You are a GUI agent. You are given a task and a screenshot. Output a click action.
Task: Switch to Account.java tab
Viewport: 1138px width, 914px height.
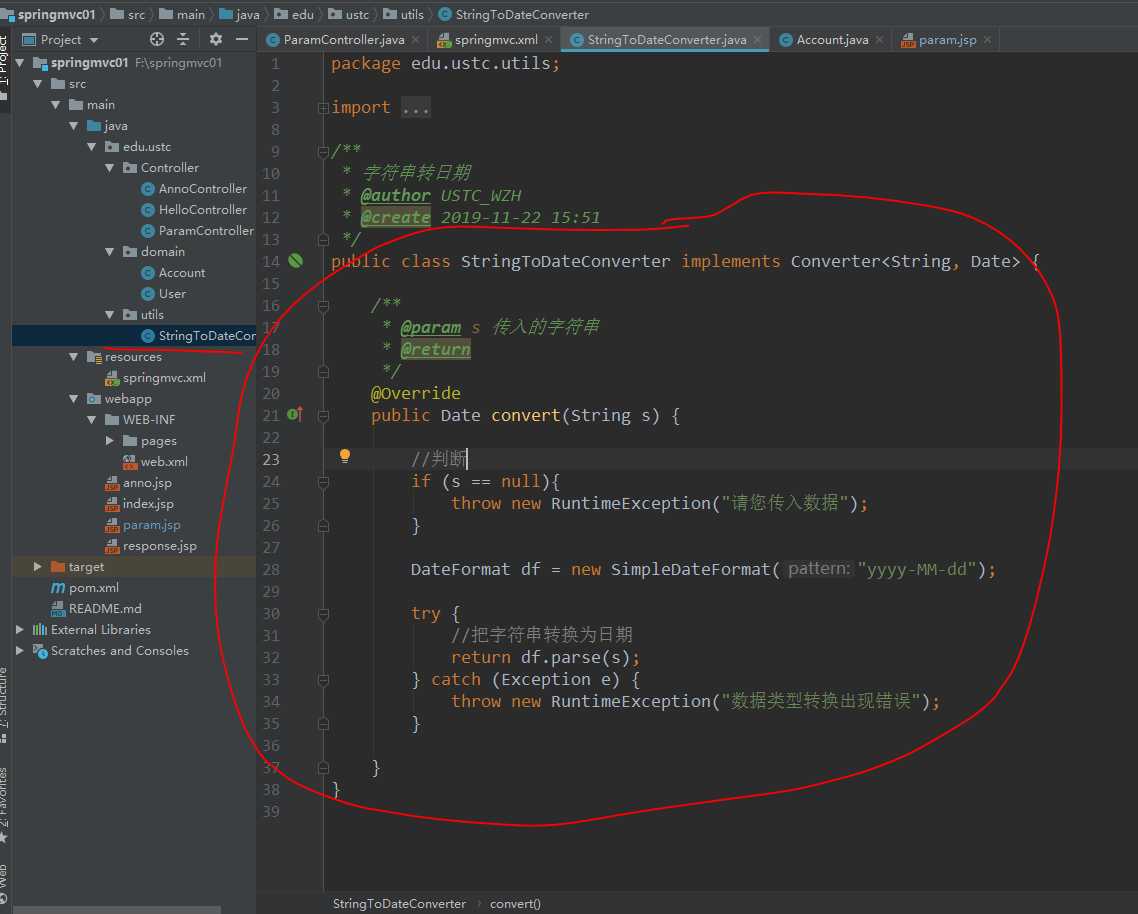[x=832, y=40]
